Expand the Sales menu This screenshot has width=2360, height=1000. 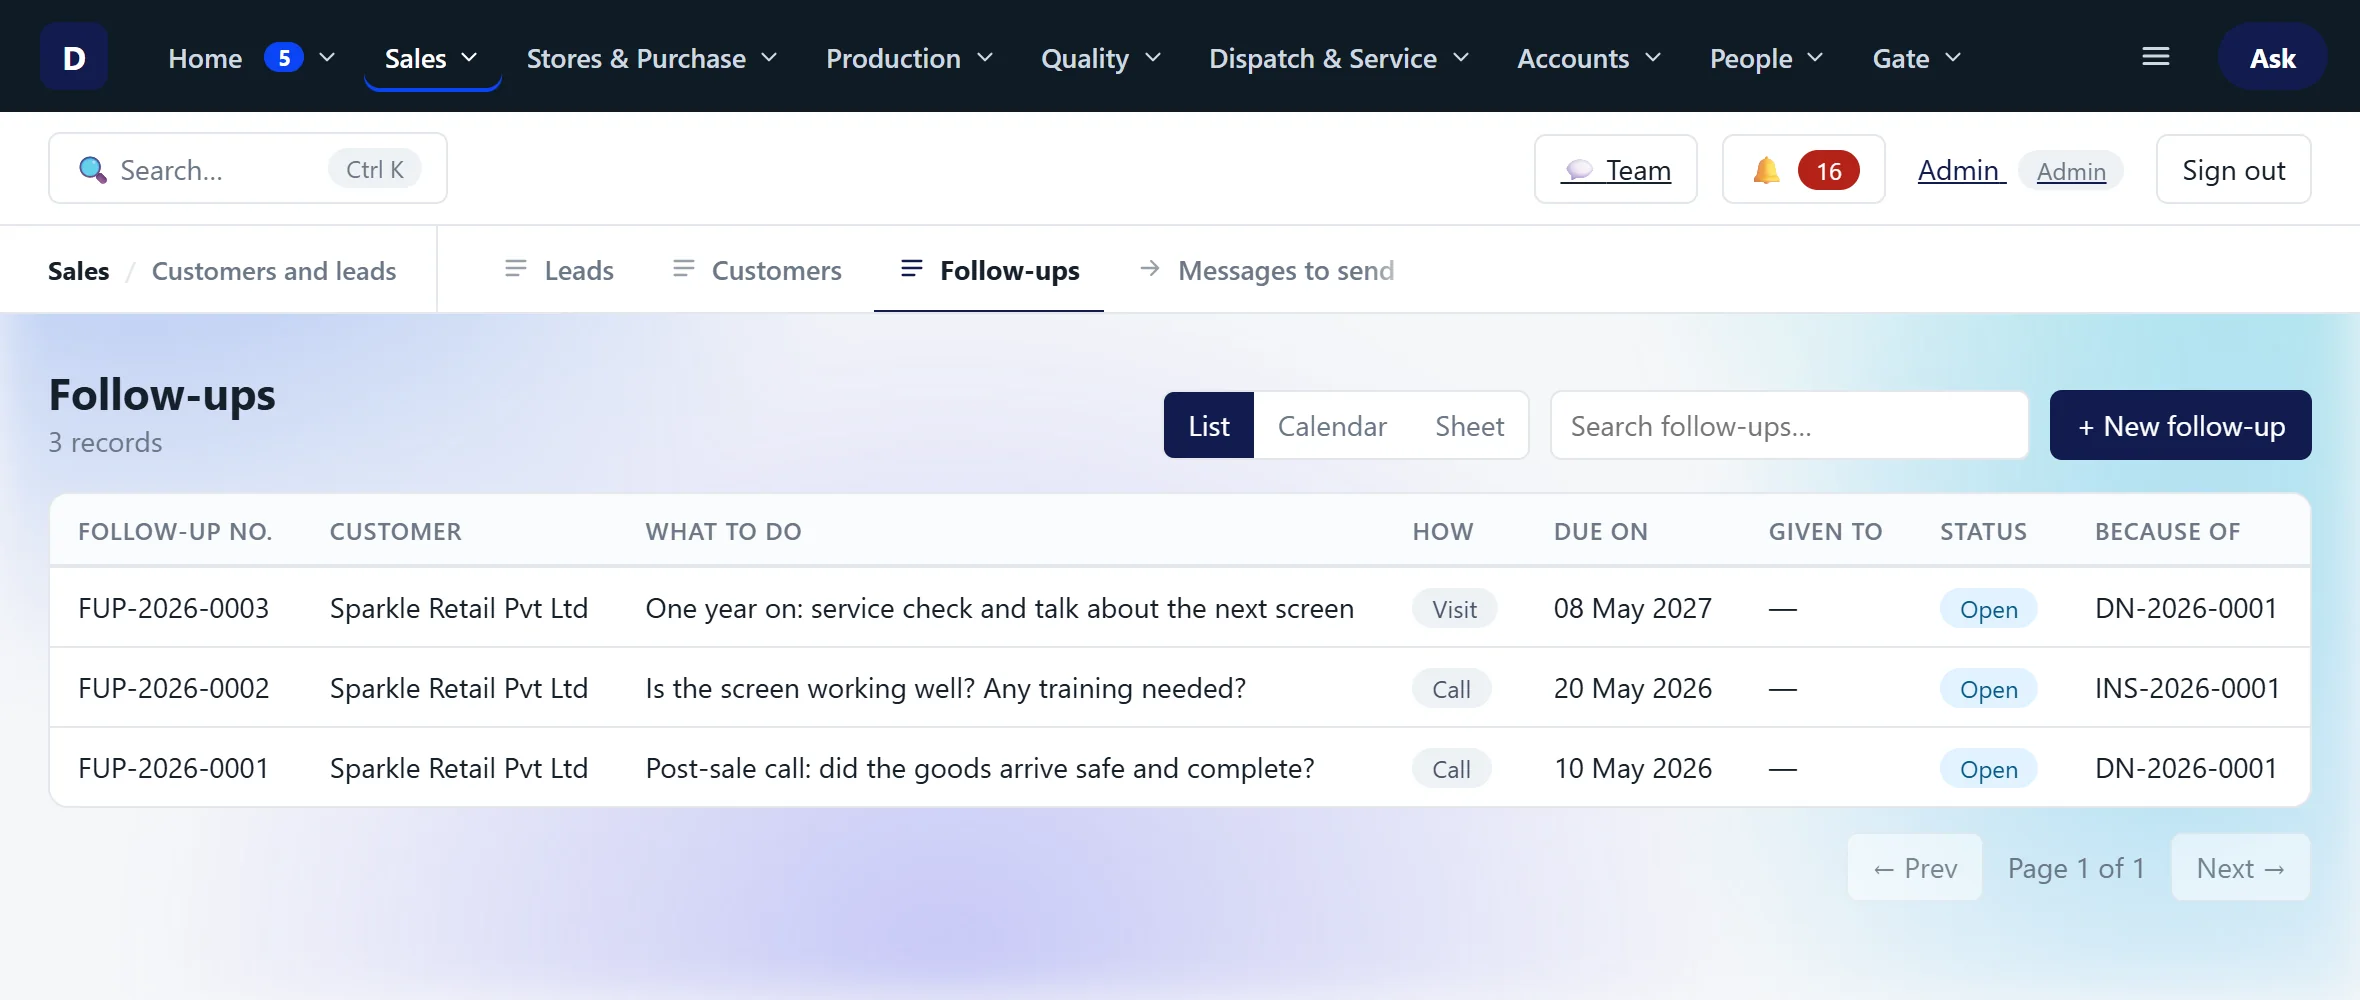[432, 58]
